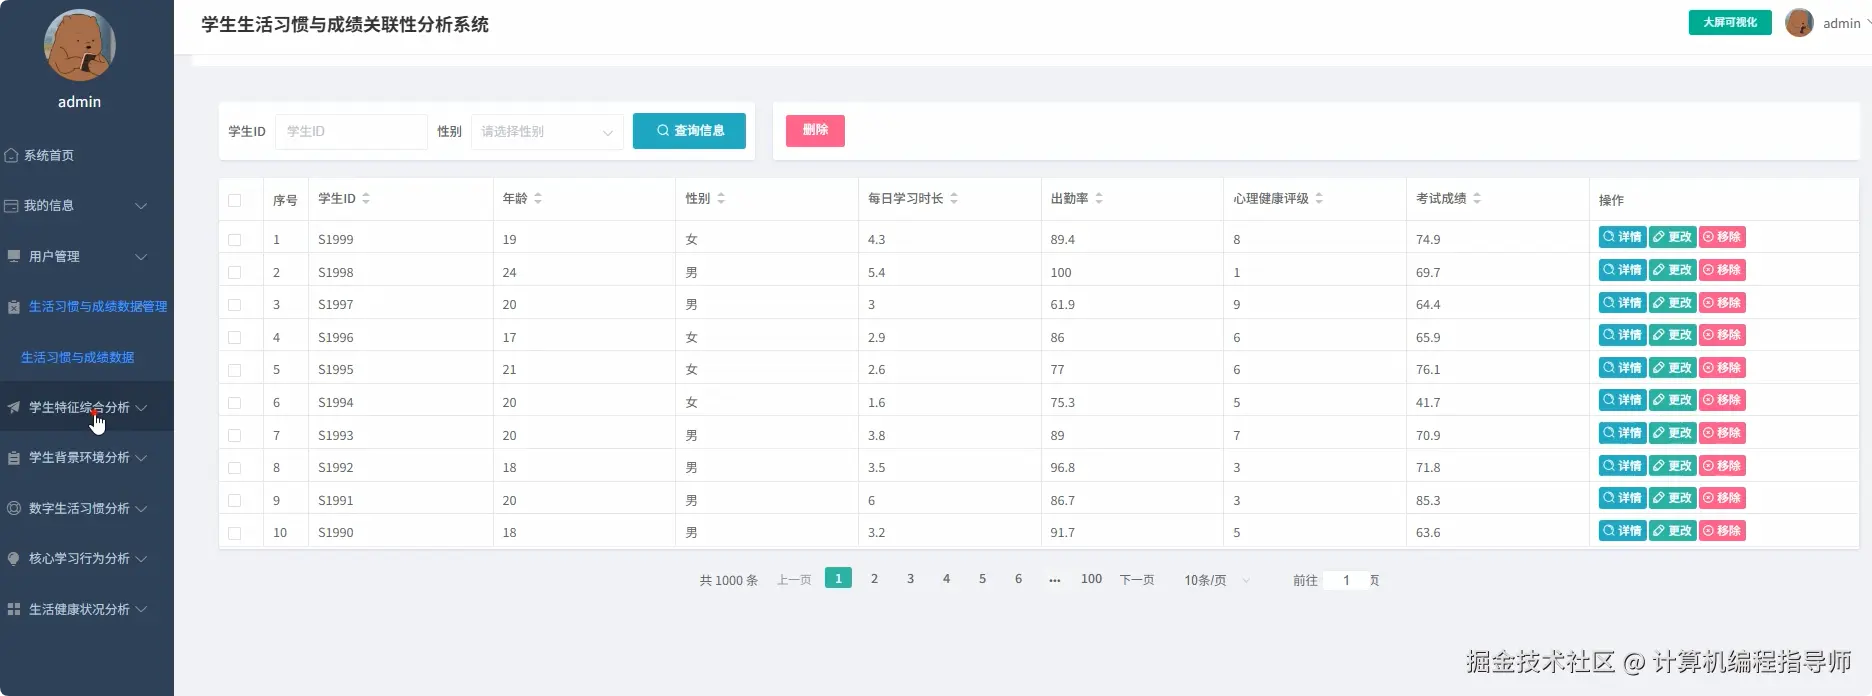1872x696 pixels.
Task: Click 下一页 next page link
Action: (1137, 580)
